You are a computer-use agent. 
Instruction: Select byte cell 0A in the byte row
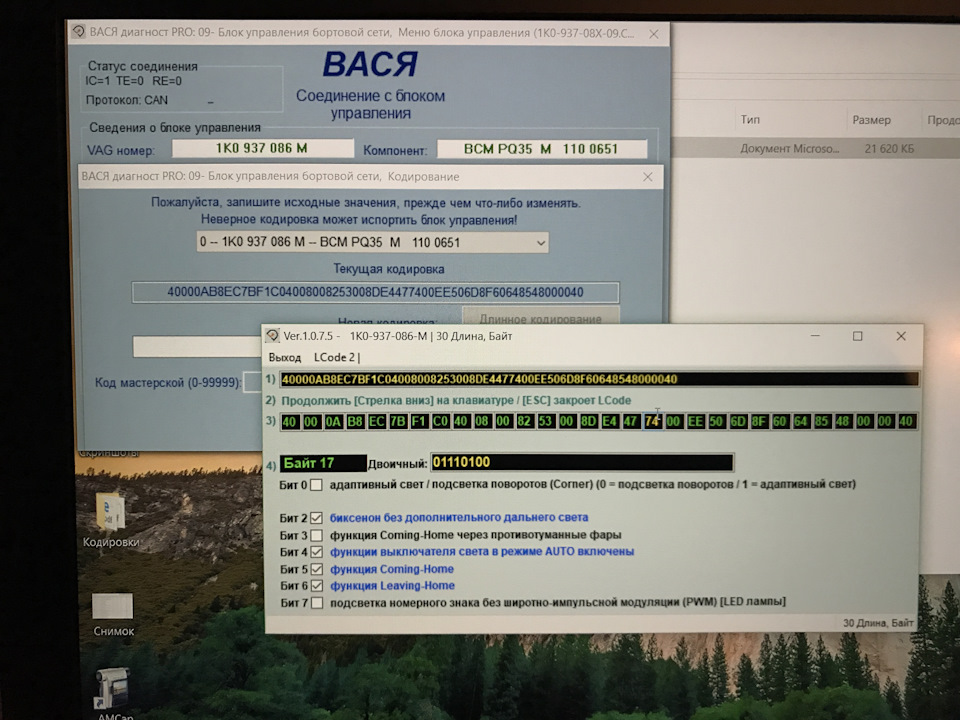(x=333, y=421)
